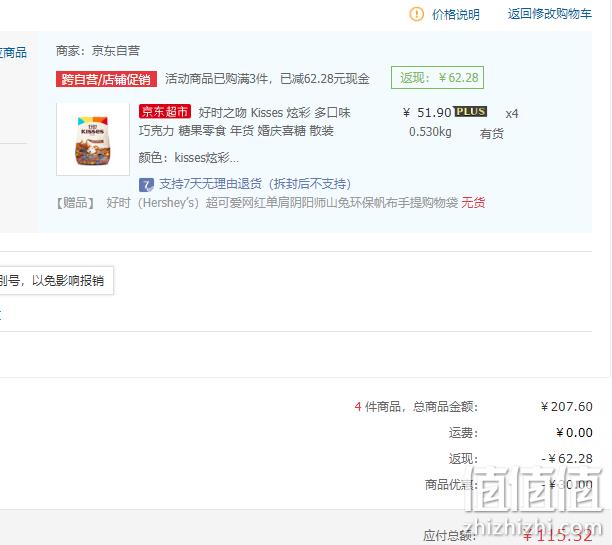Image resolution: width=612 pixels, height=545 pixels.
Task: Open the 好时之吻 Kisses product title
Action: tap(244, 121)
